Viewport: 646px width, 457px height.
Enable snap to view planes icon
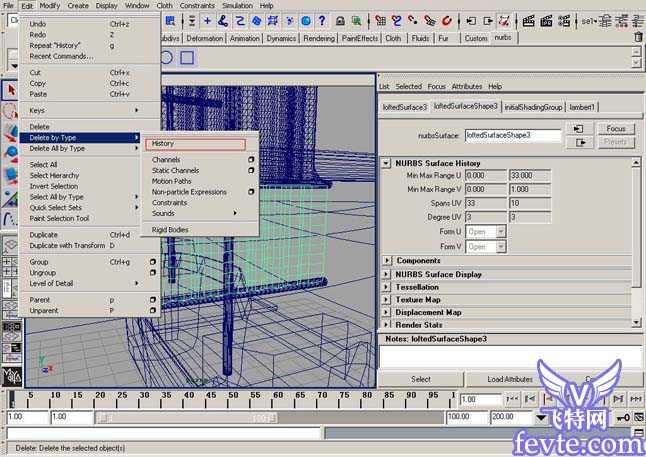pos(430,21)
